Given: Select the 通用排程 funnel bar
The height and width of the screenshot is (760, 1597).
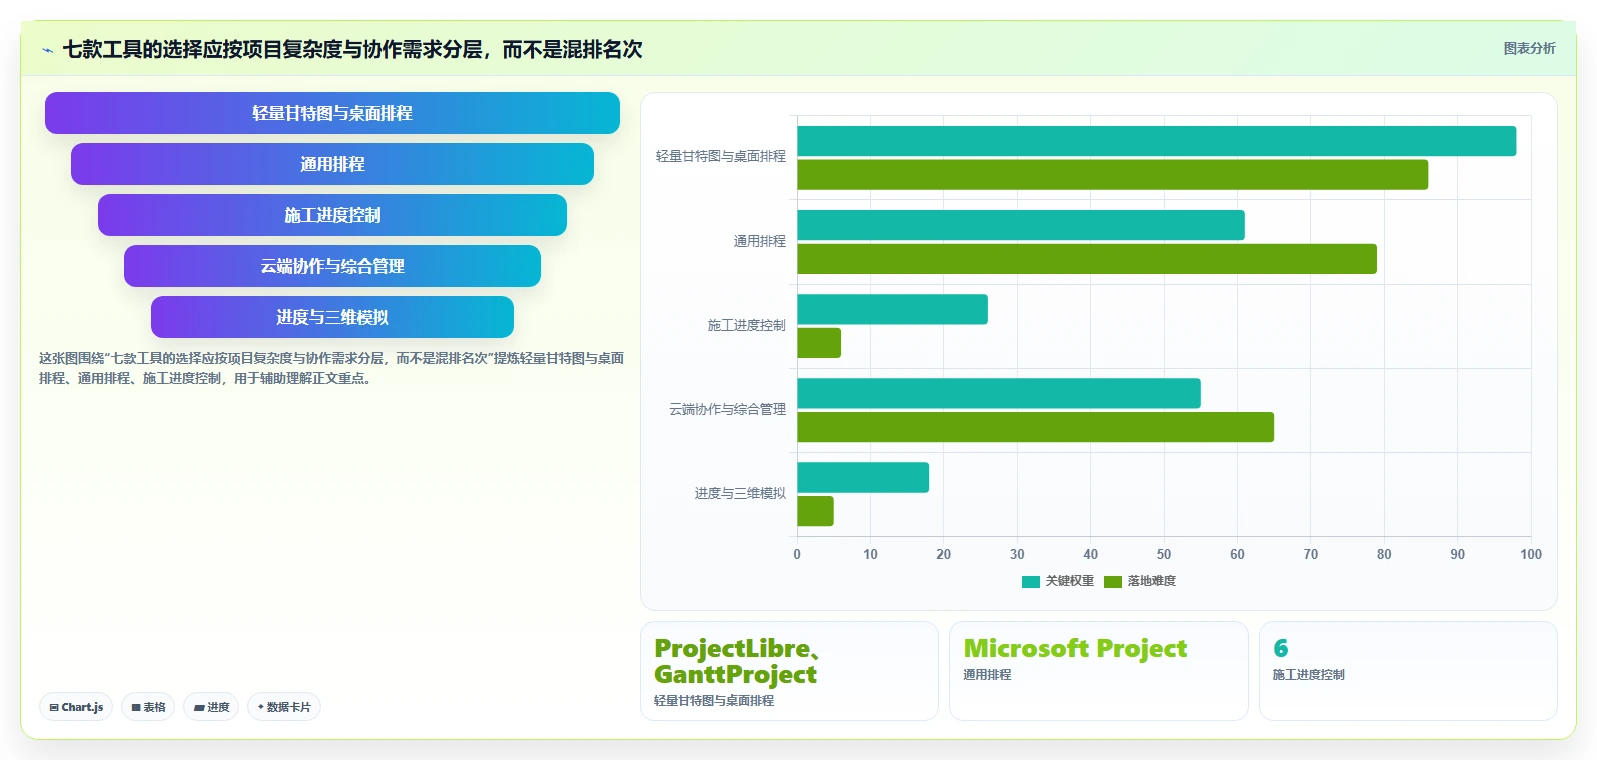Looking at the screenshot, I should click(332, 164).
